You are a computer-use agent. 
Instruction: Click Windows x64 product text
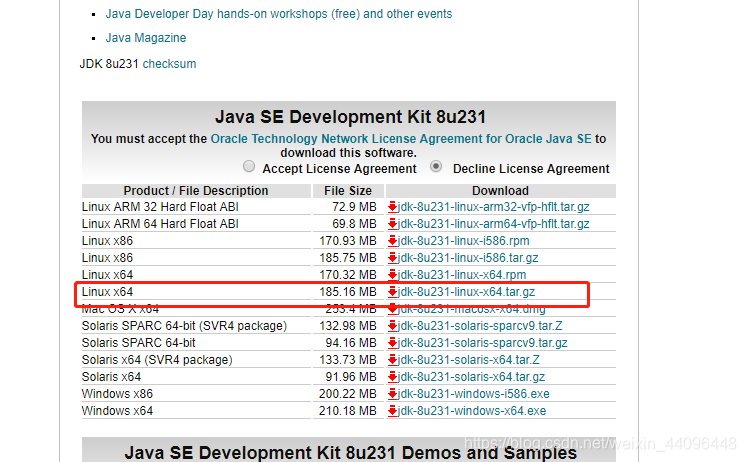[117, 411]
